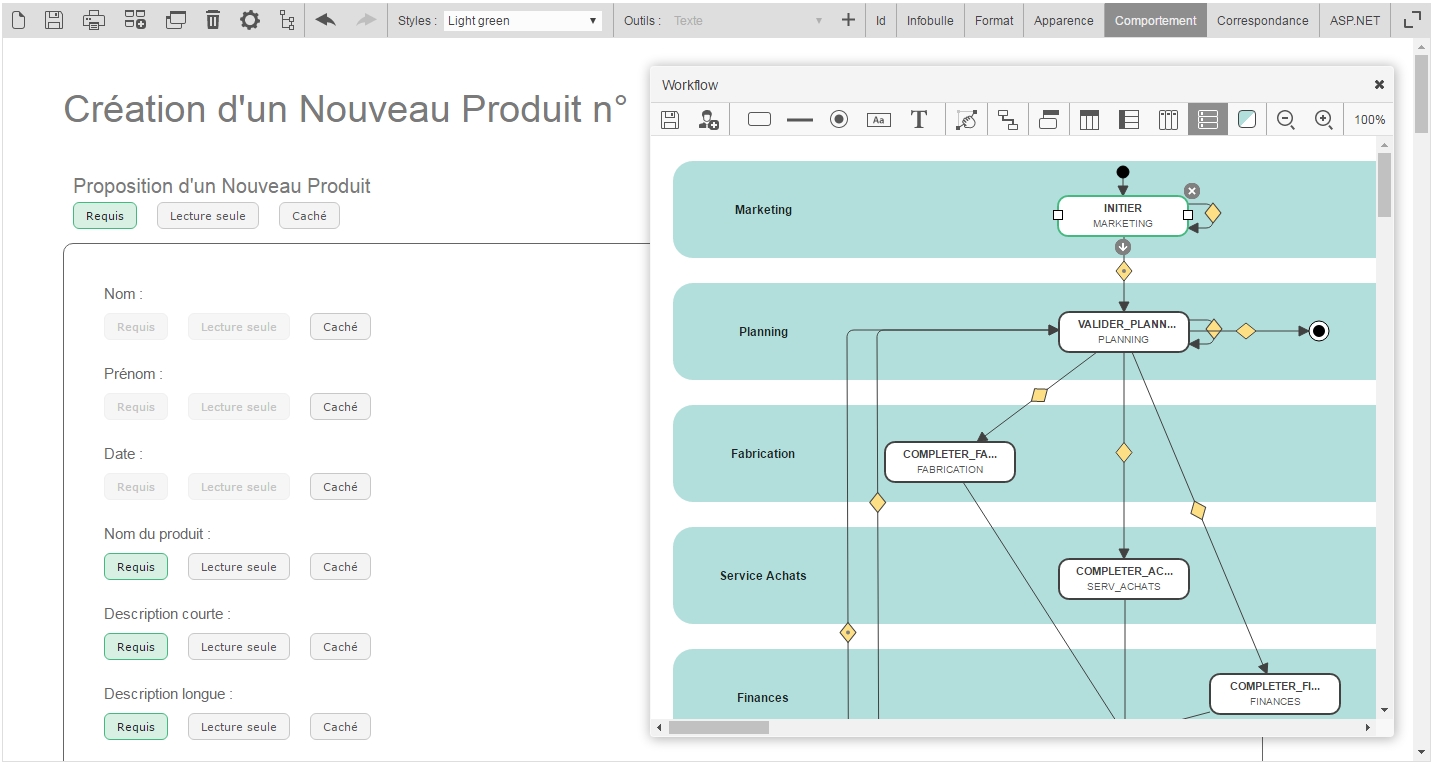Select the text 'T' tool in Workflow
Image resolution: width=1436 pixels, height=767 pixels.
[918, 120]
